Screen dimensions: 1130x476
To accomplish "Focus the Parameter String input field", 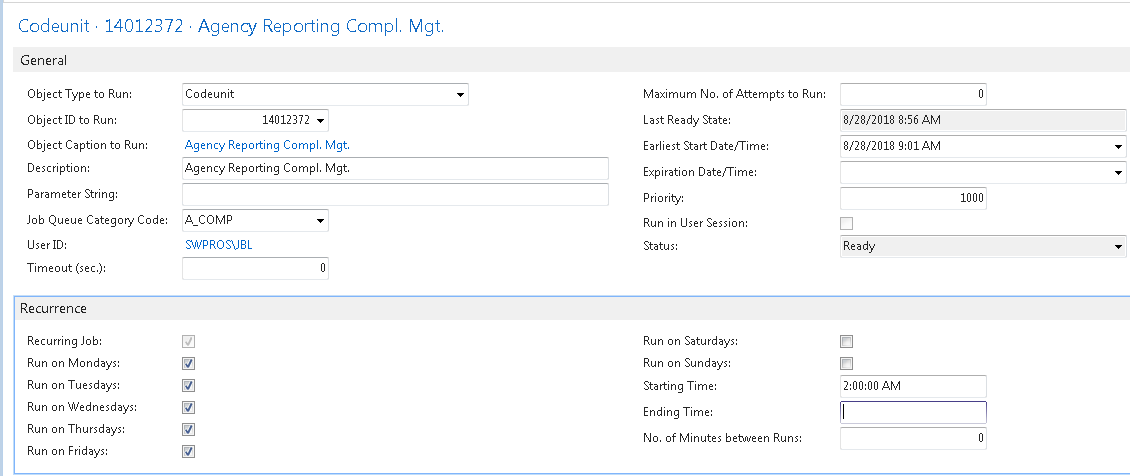I will tap(396, 194).
